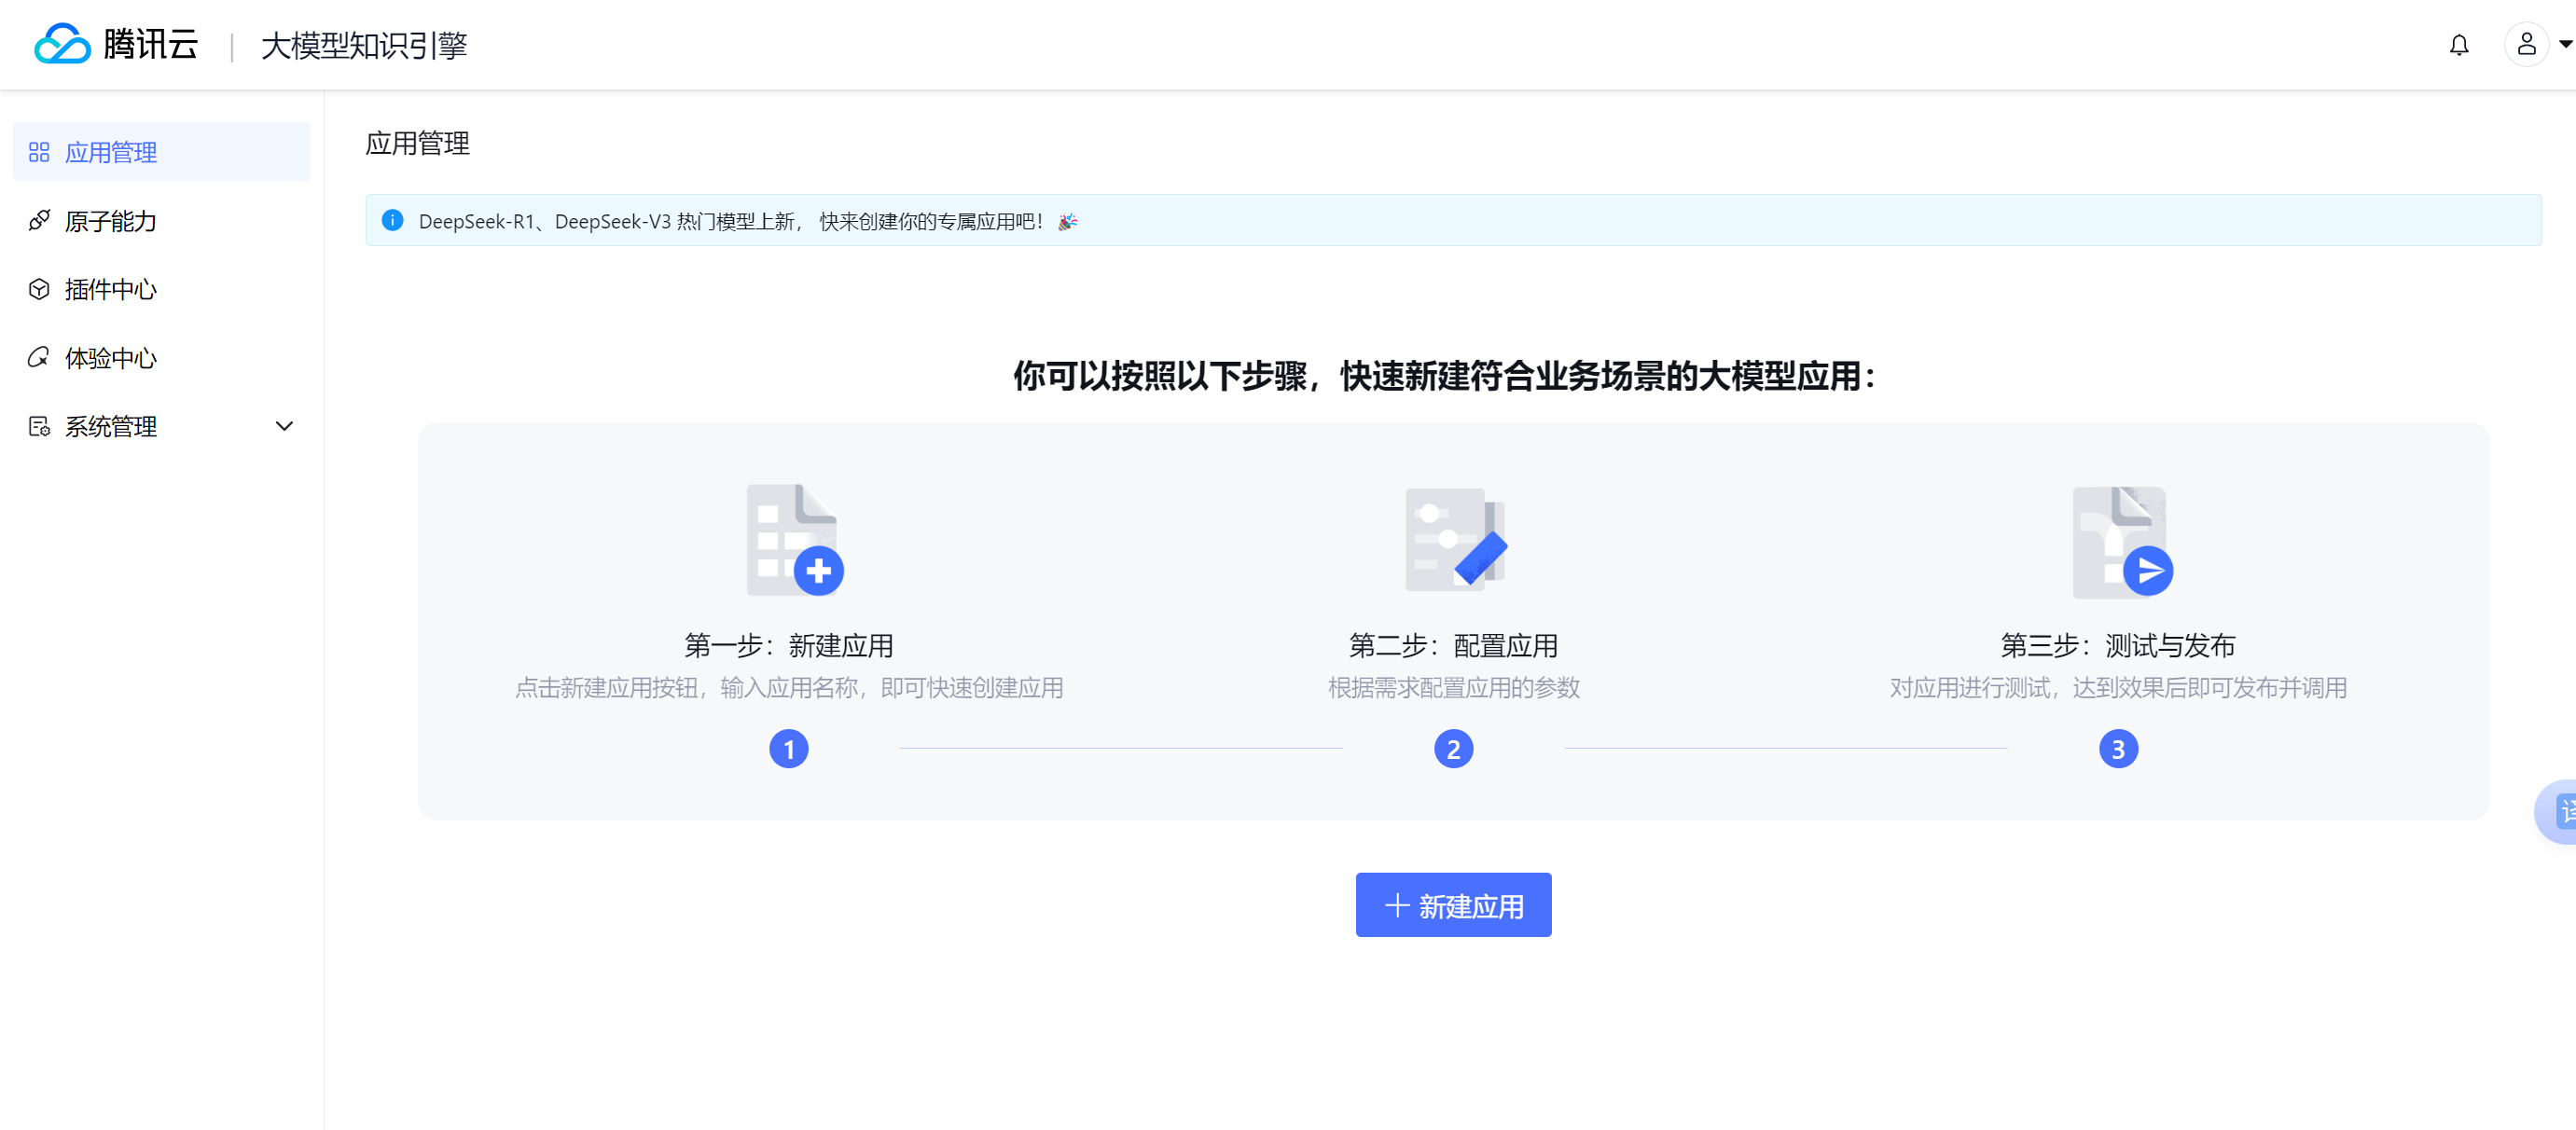The height and width of the screenshot is (1130, 2576).
Task: Click the 应用管理 page heading
Action: click(417, 143)
